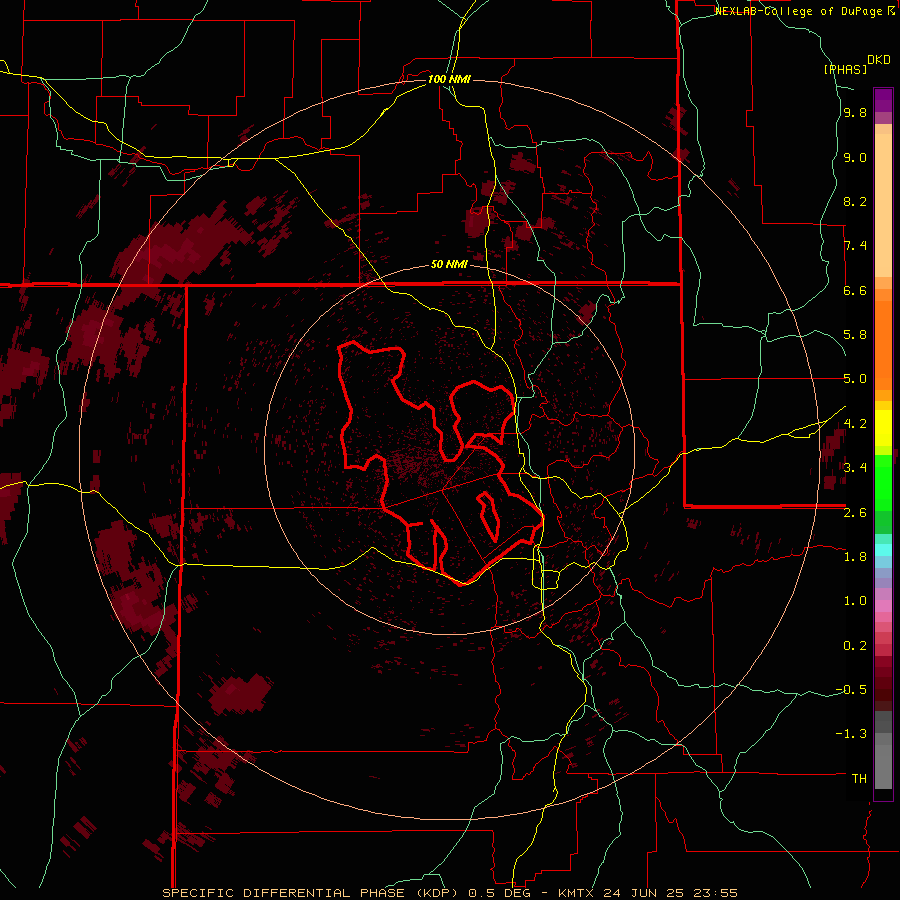Click the 3.4 scale value
900x900 pixels.
tap(855, 468)
